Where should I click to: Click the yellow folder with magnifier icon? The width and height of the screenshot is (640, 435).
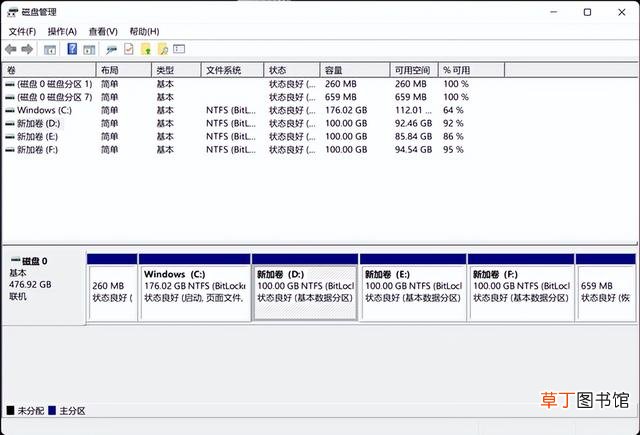(162, 49)
